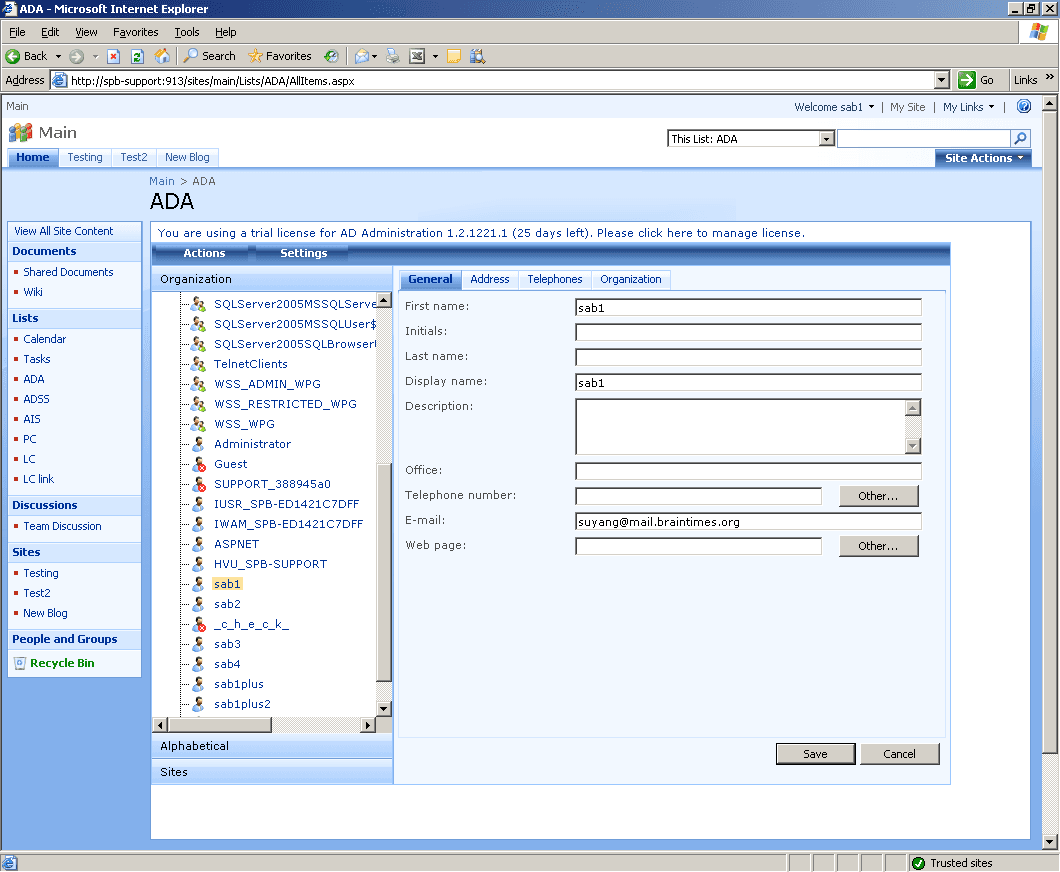The width and height of the screenshot is (1060, 872).
Task: Click the trial license notice link
Action: pos(481,233)
